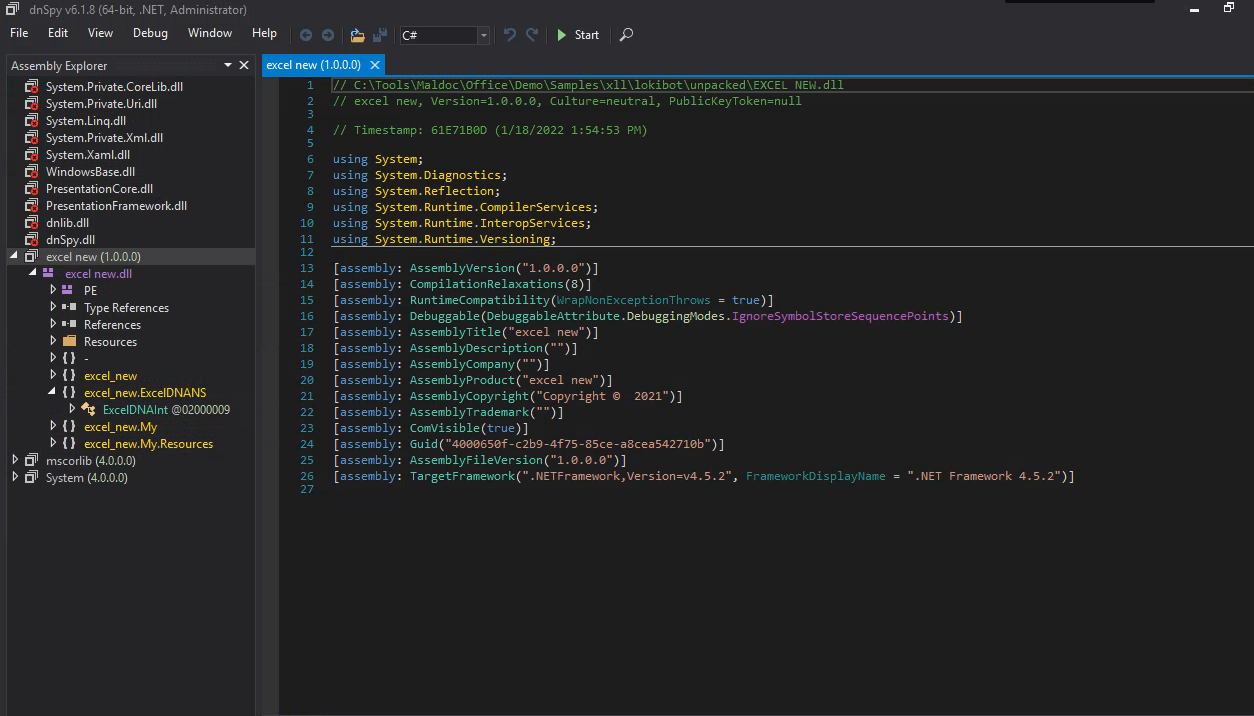
Task: Select PresentationFramework.dll in the assembly list
Action: pos(116,206)
